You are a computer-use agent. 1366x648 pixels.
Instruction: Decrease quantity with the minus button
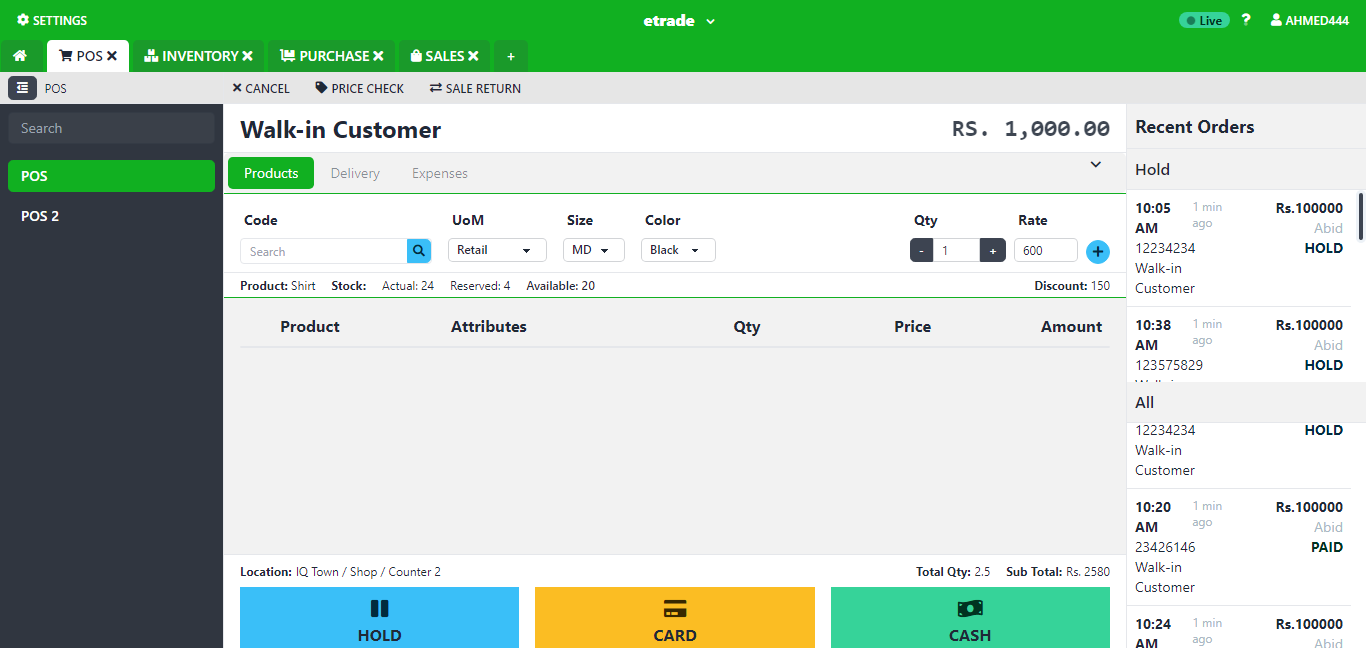coord(922,251)
